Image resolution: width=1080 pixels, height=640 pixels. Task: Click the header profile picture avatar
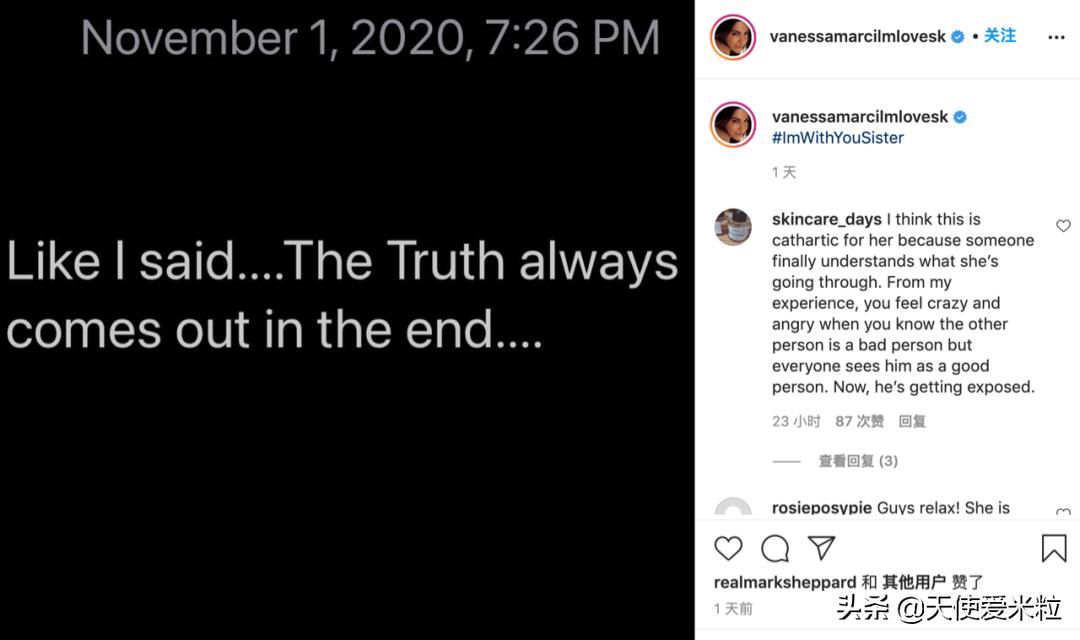coord(733,37)
